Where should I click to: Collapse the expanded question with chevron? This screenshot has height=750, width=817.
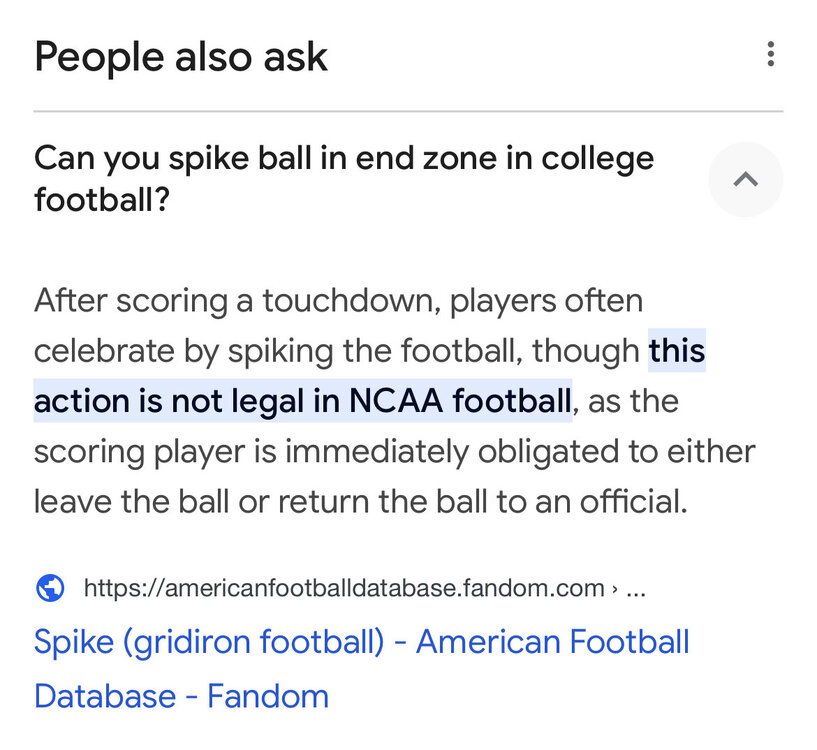(x=745, y=180)
